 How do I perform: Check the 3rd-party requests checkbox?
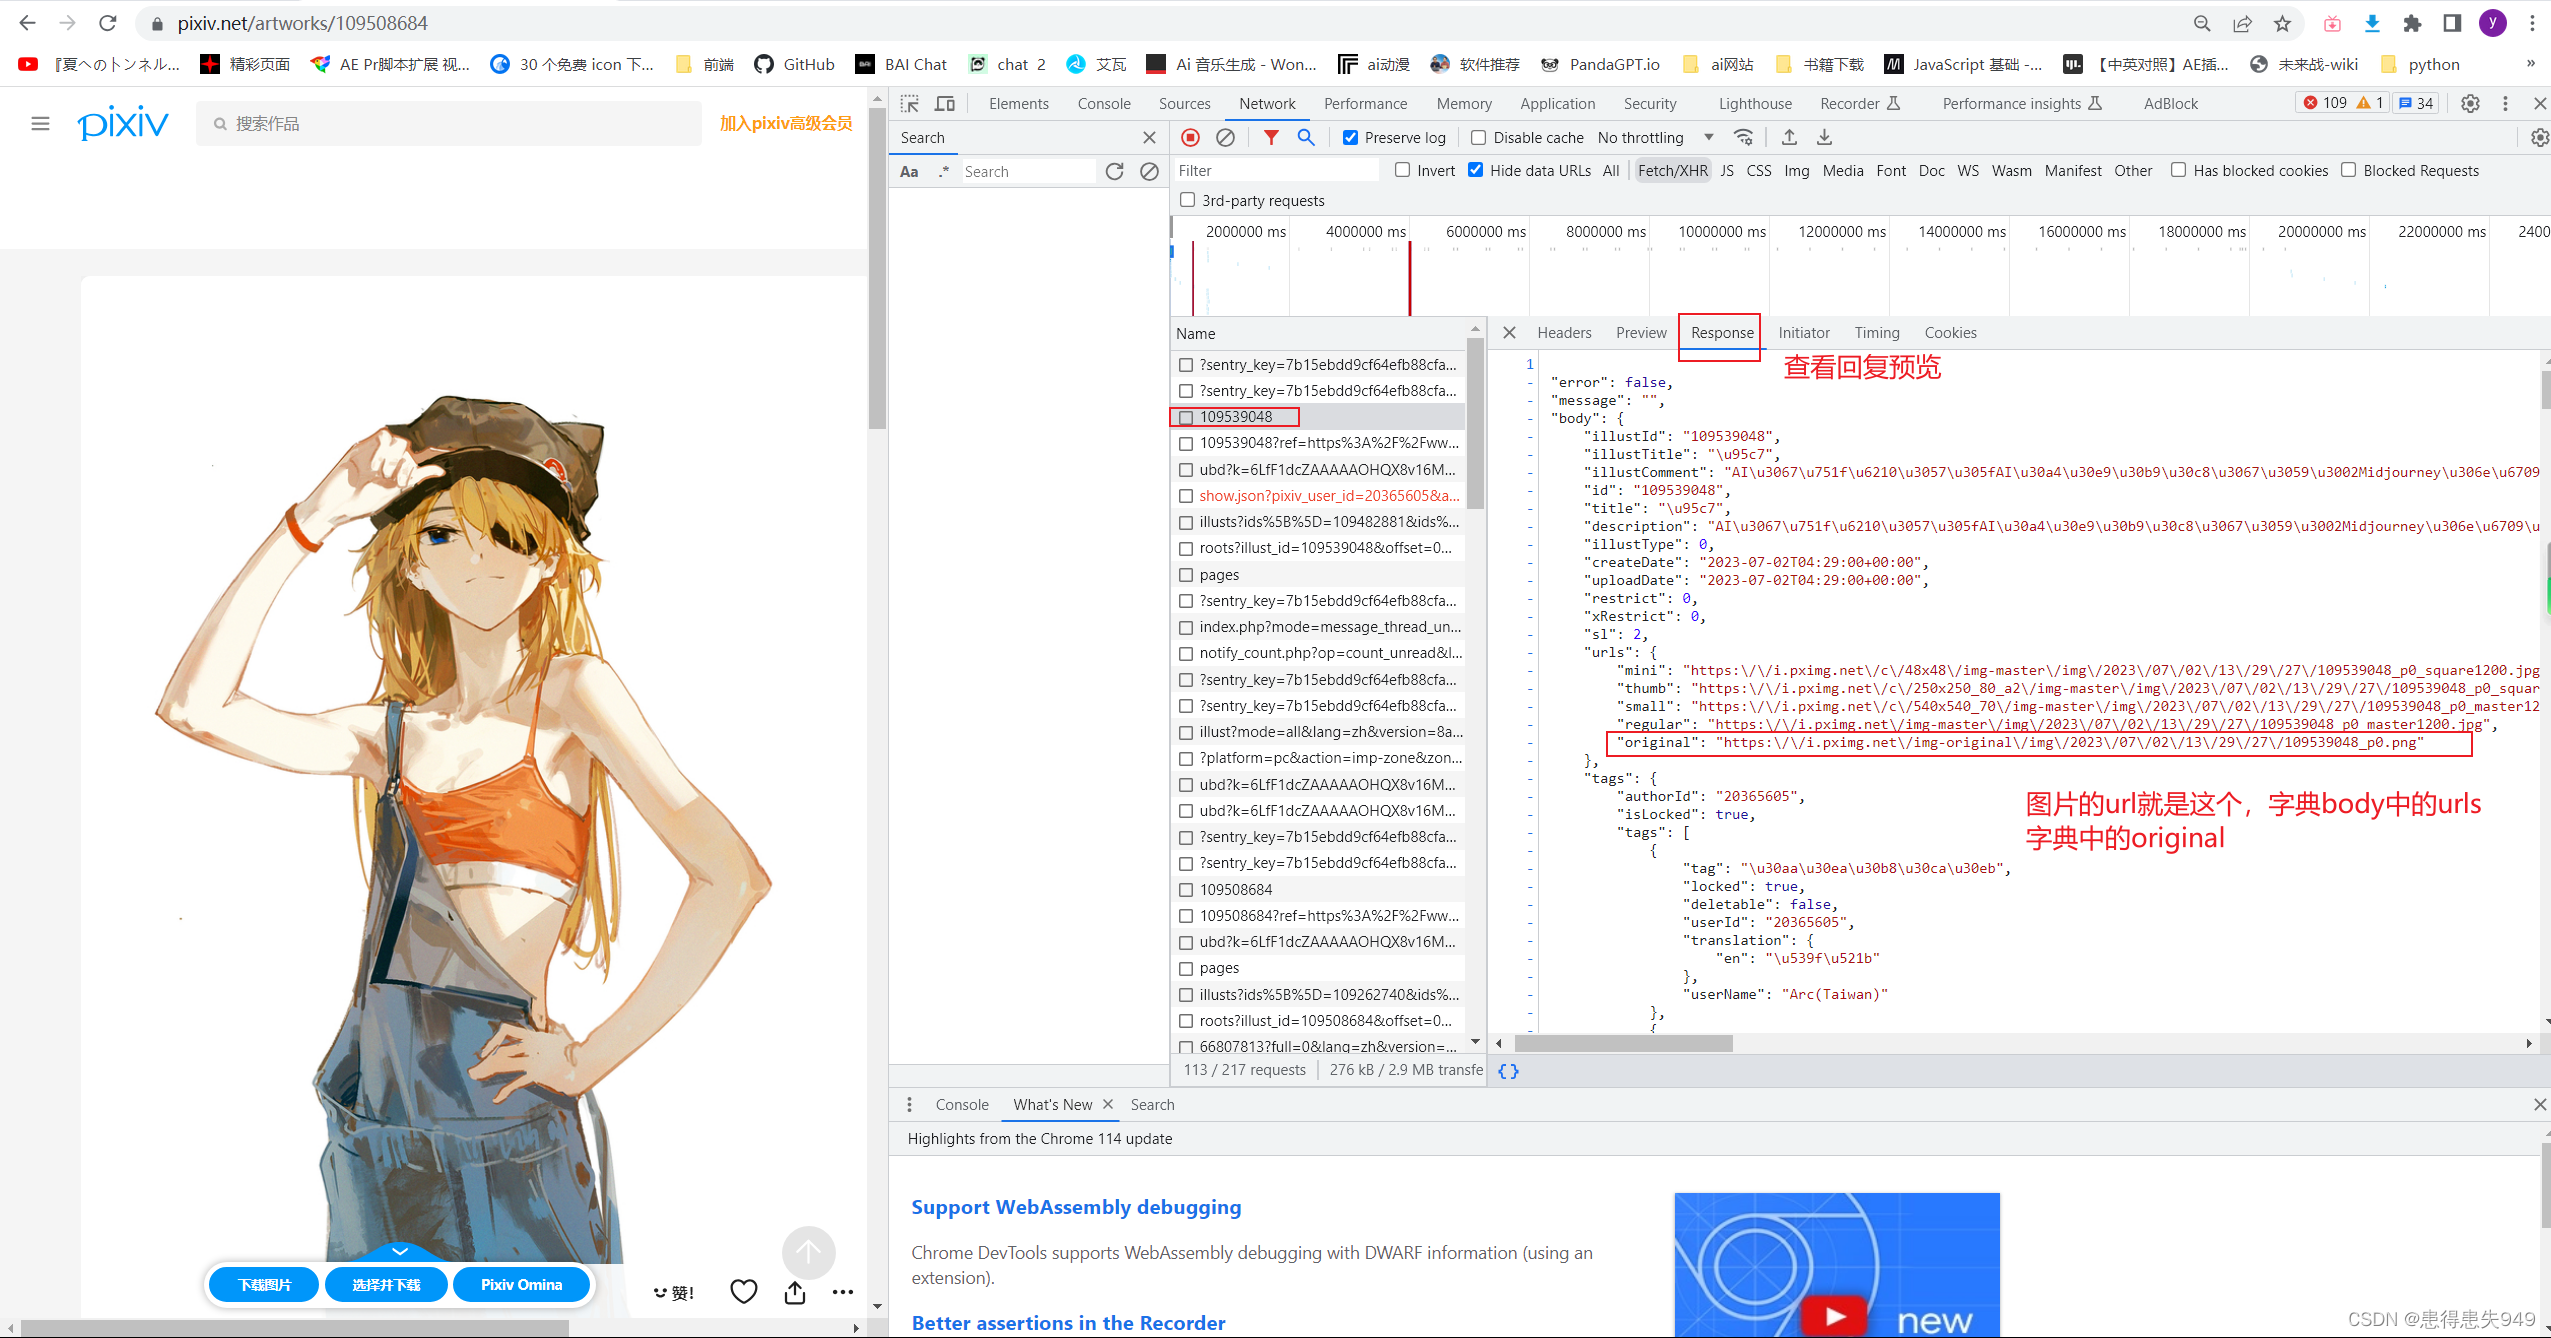(x=1187, y=200)
